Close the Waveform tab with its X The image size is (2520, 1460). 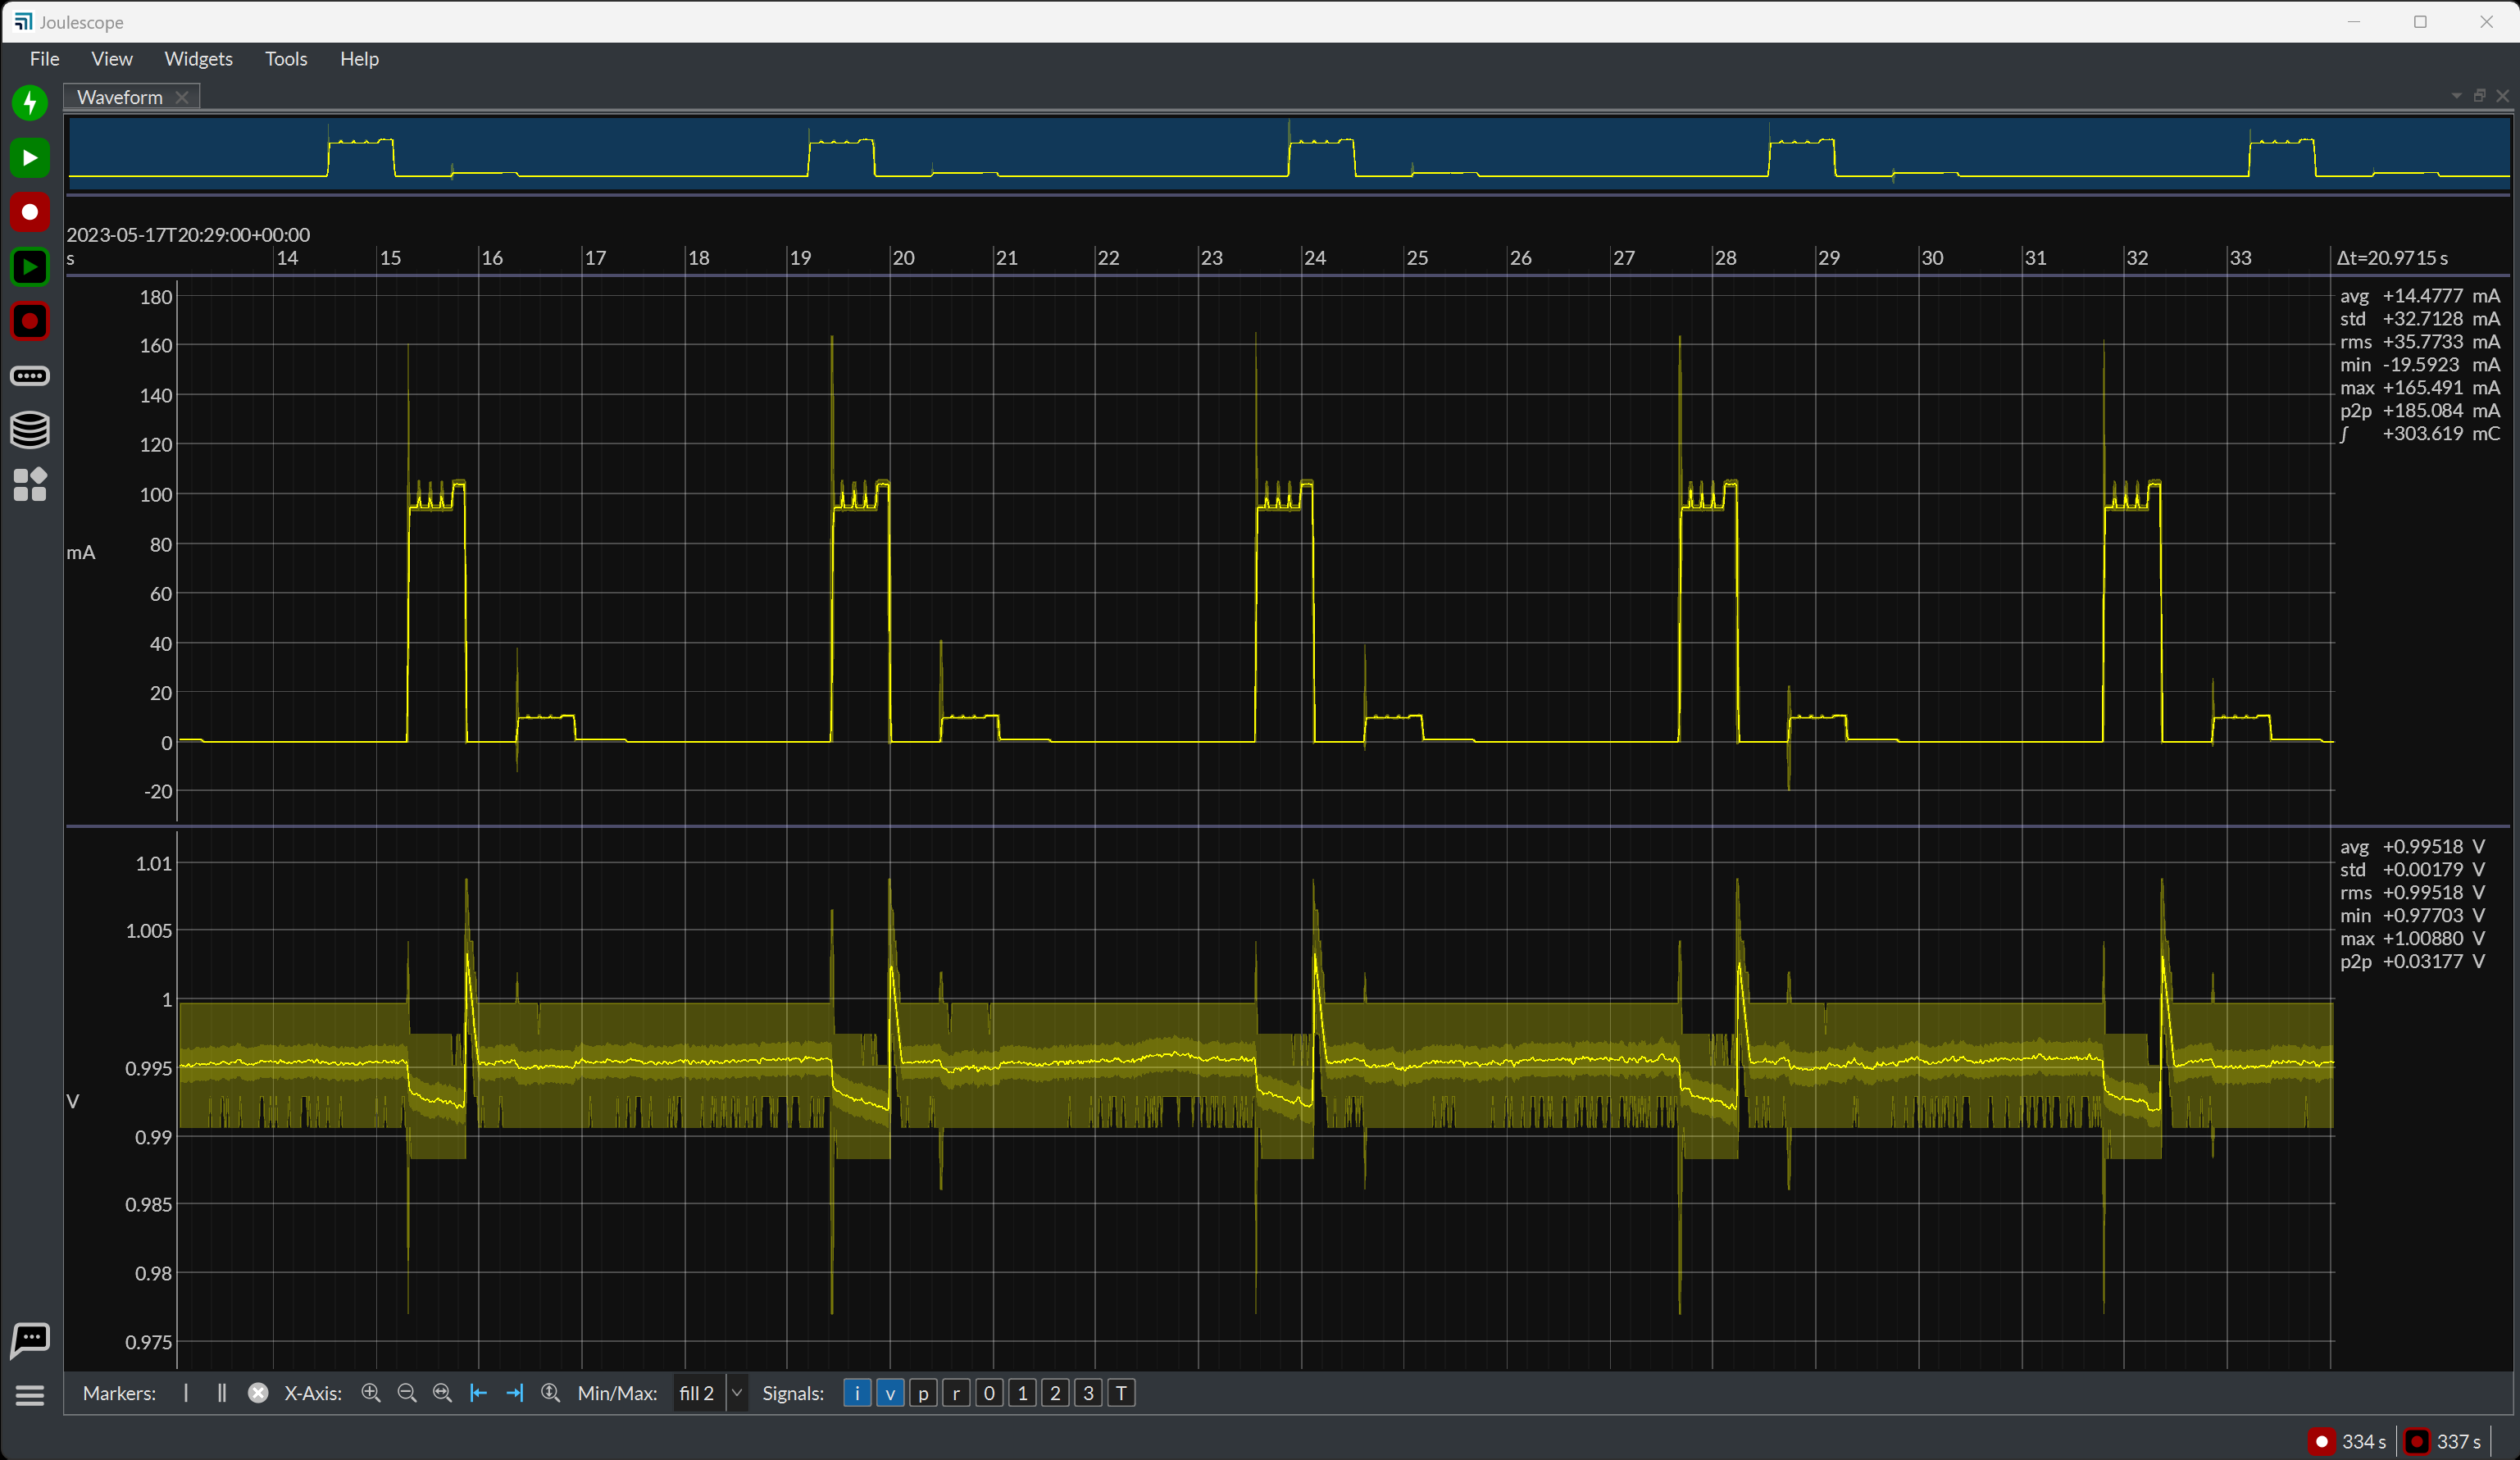coord(182,97)
